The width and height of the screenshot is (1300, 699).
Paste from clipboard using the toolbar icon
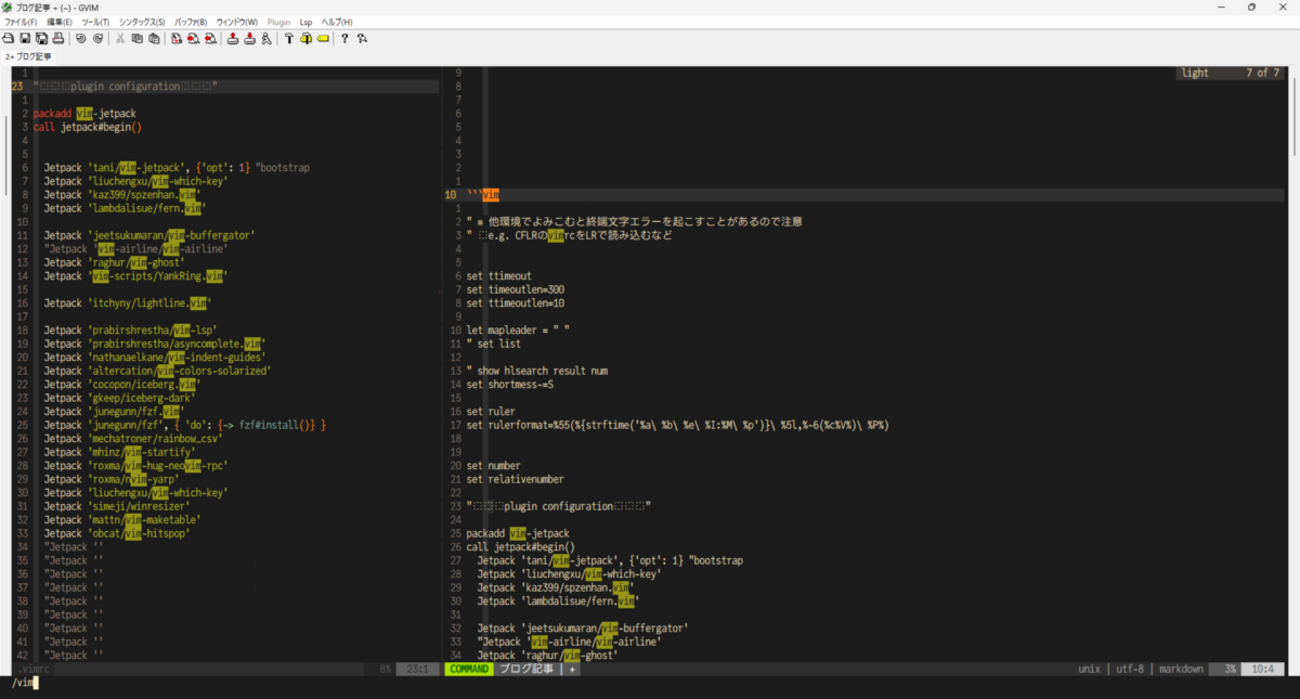pyautogui.click(x=154, y=39)
